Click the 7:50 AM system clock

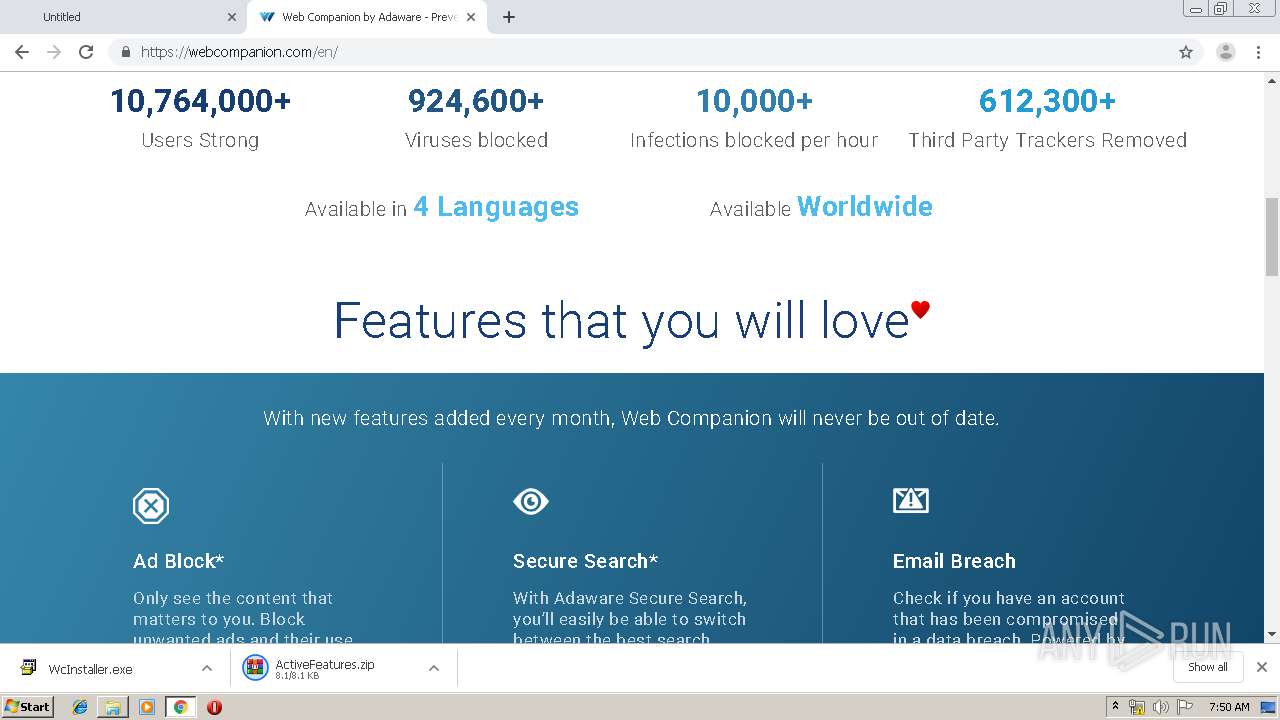[x=1229, y=707]
